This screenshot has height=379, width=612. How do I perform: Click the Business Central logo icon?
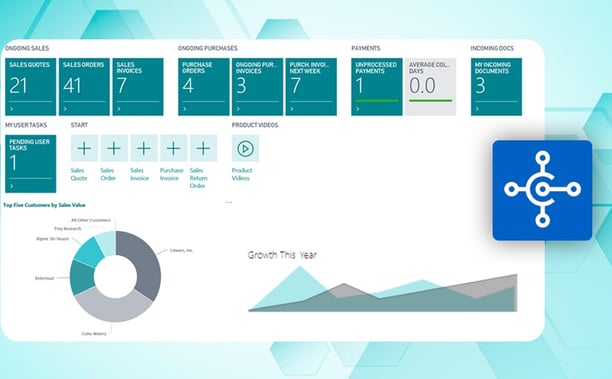tap(542, 190)
